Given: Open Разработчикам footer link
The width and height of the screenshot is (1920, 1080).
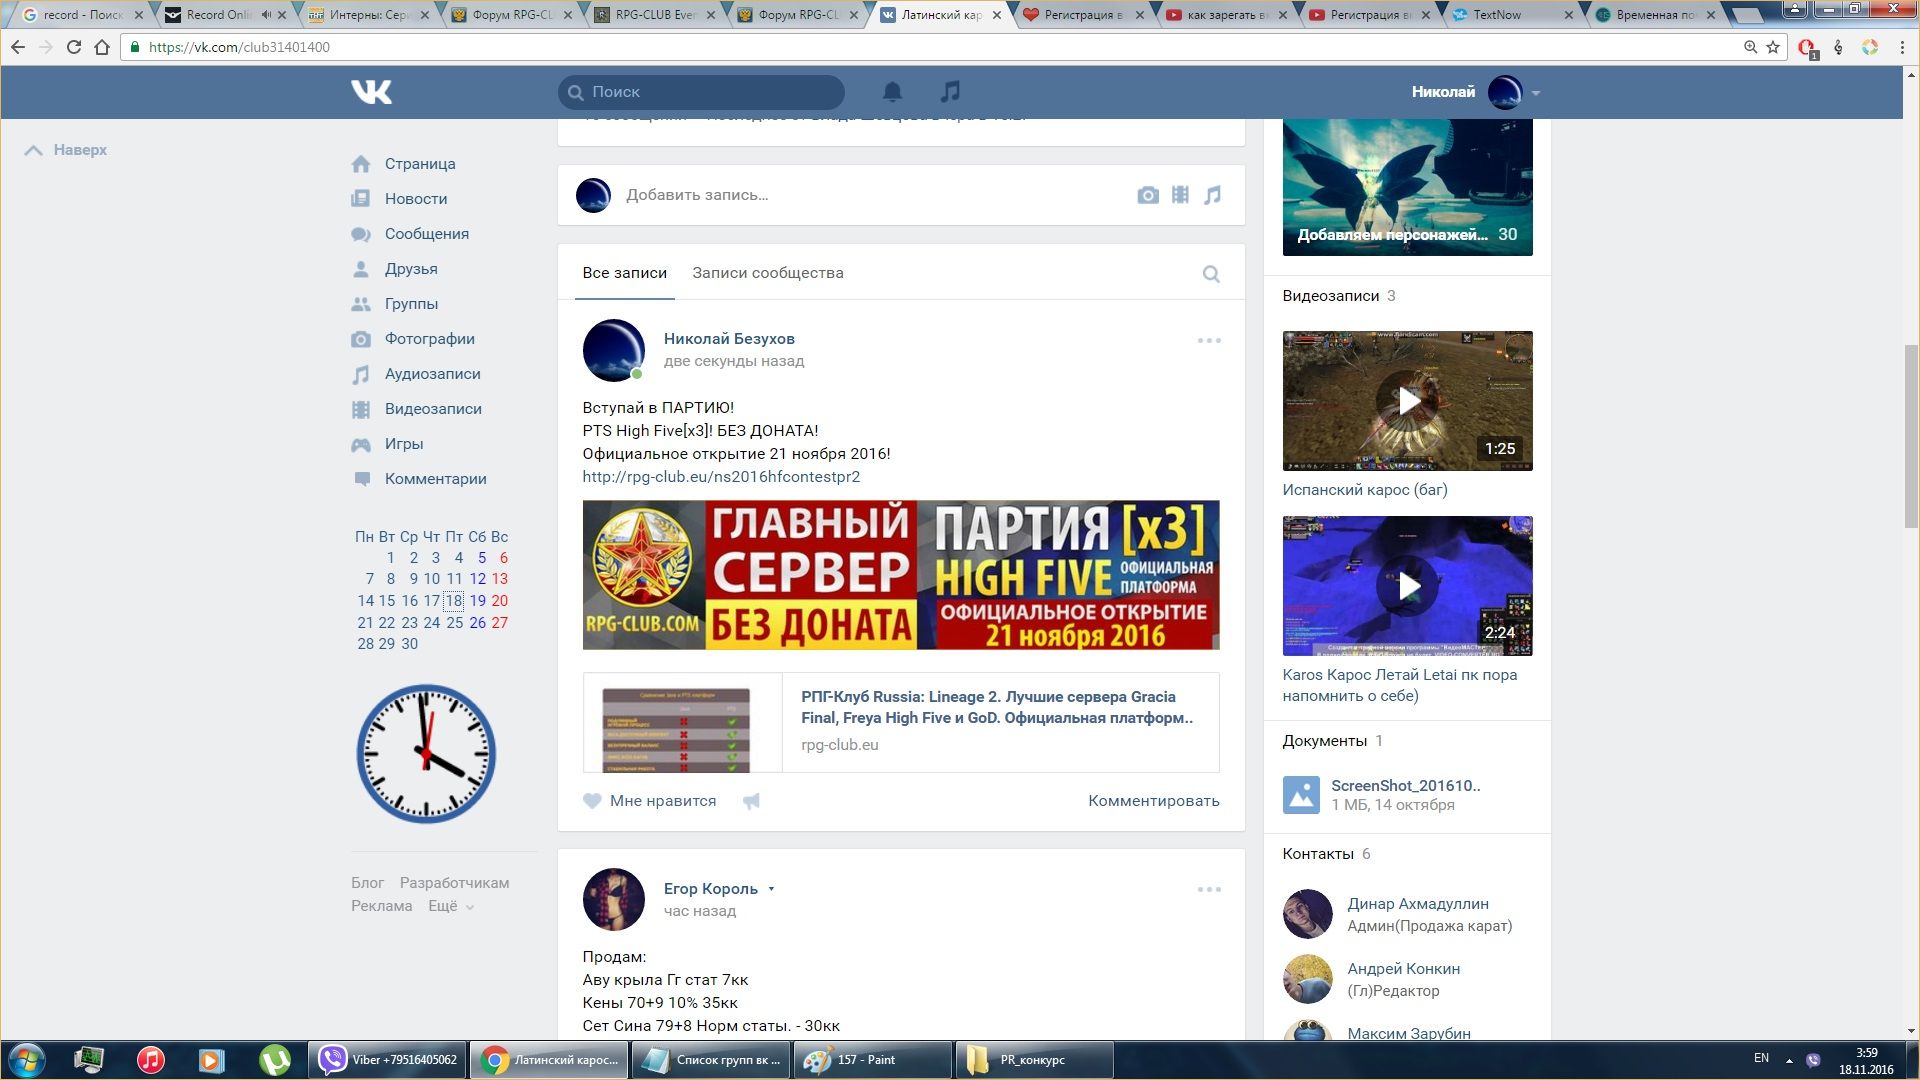Looking at the screenshot, I should point(454,883).
